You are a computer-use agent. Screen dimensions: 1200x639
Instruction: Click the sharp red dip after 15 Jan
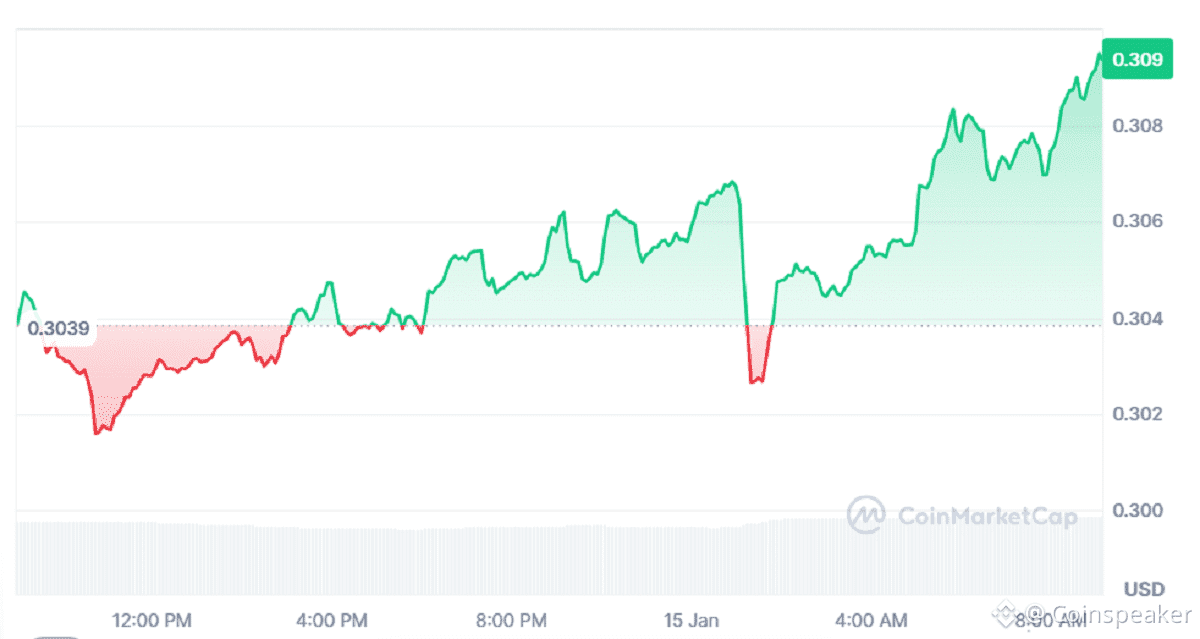756,380
